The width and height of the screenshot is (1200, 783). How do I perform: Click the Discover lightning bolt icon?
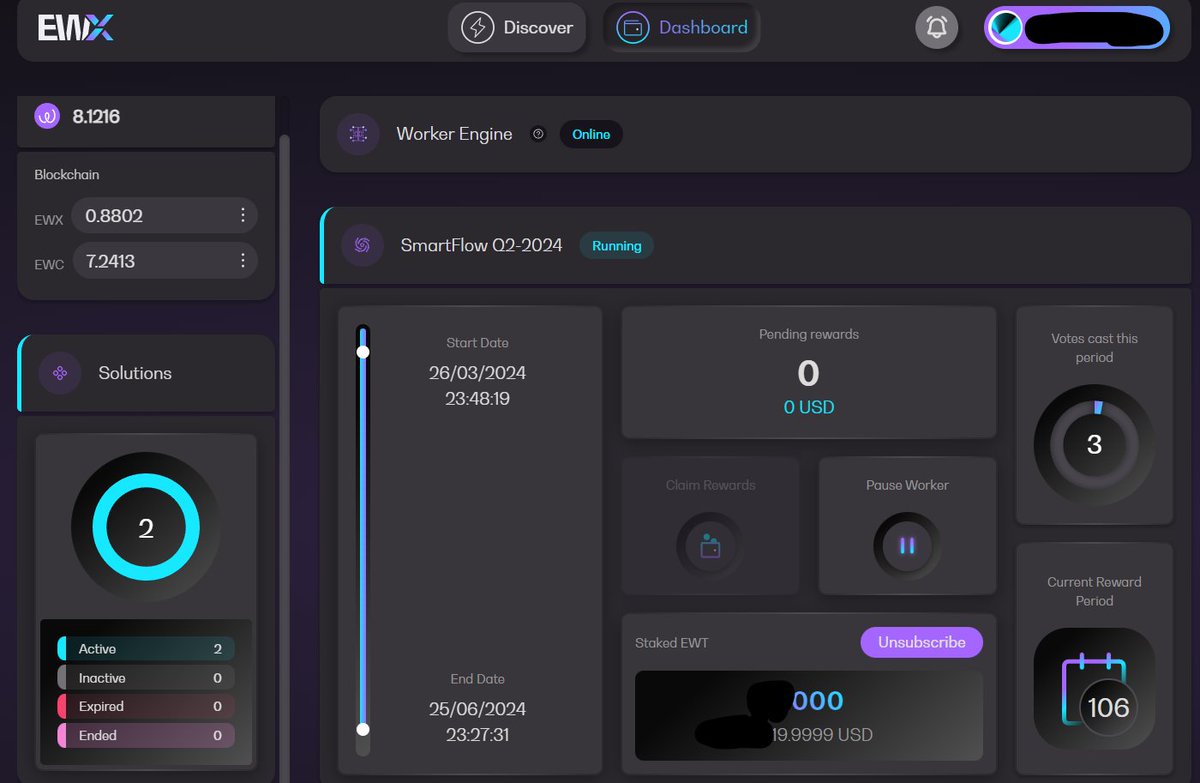[477, 27]
